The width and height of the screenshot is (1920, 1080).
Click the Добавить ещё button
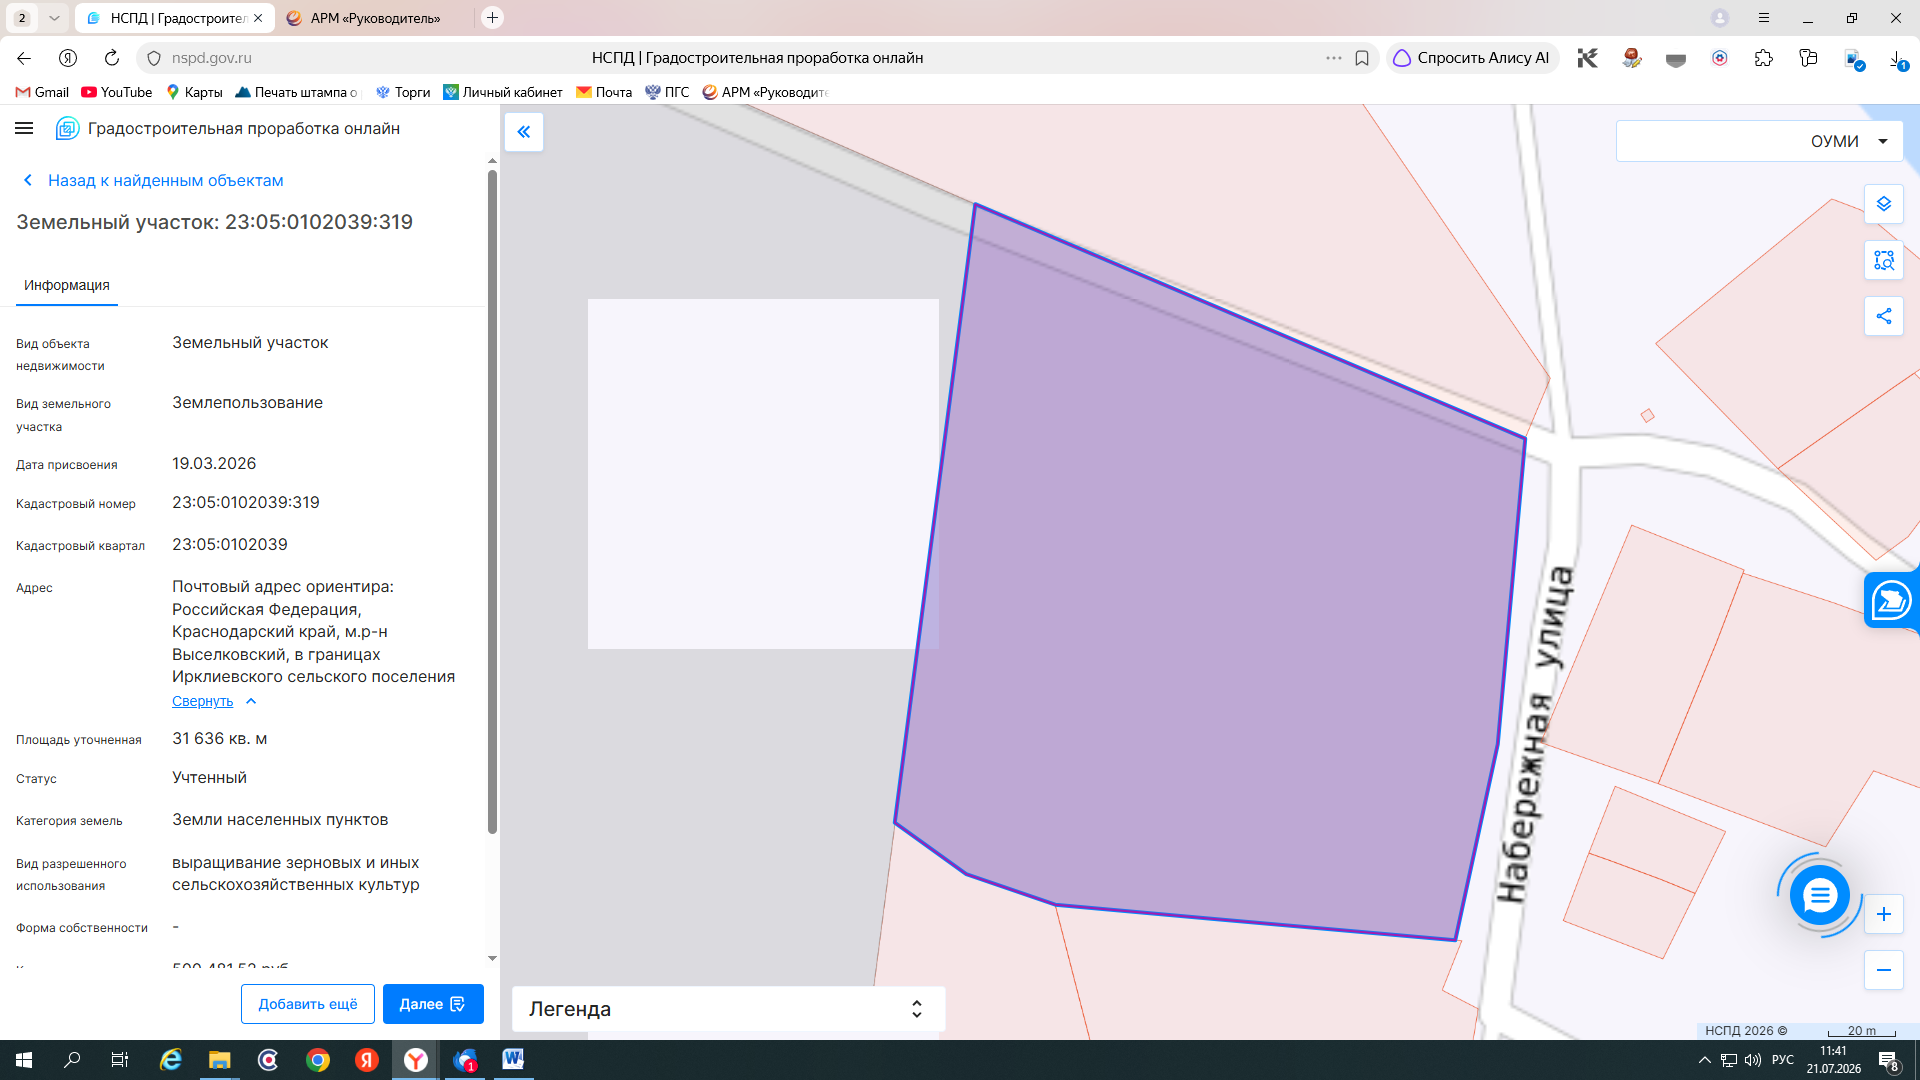(x=308, y=1004)
